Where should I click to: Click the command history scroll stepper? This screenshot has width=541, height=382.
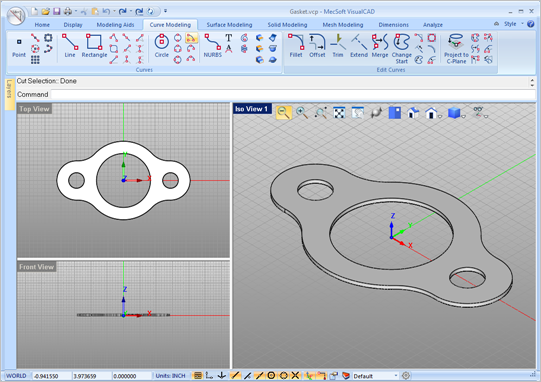pyautogui.click(x=532, y=82)
